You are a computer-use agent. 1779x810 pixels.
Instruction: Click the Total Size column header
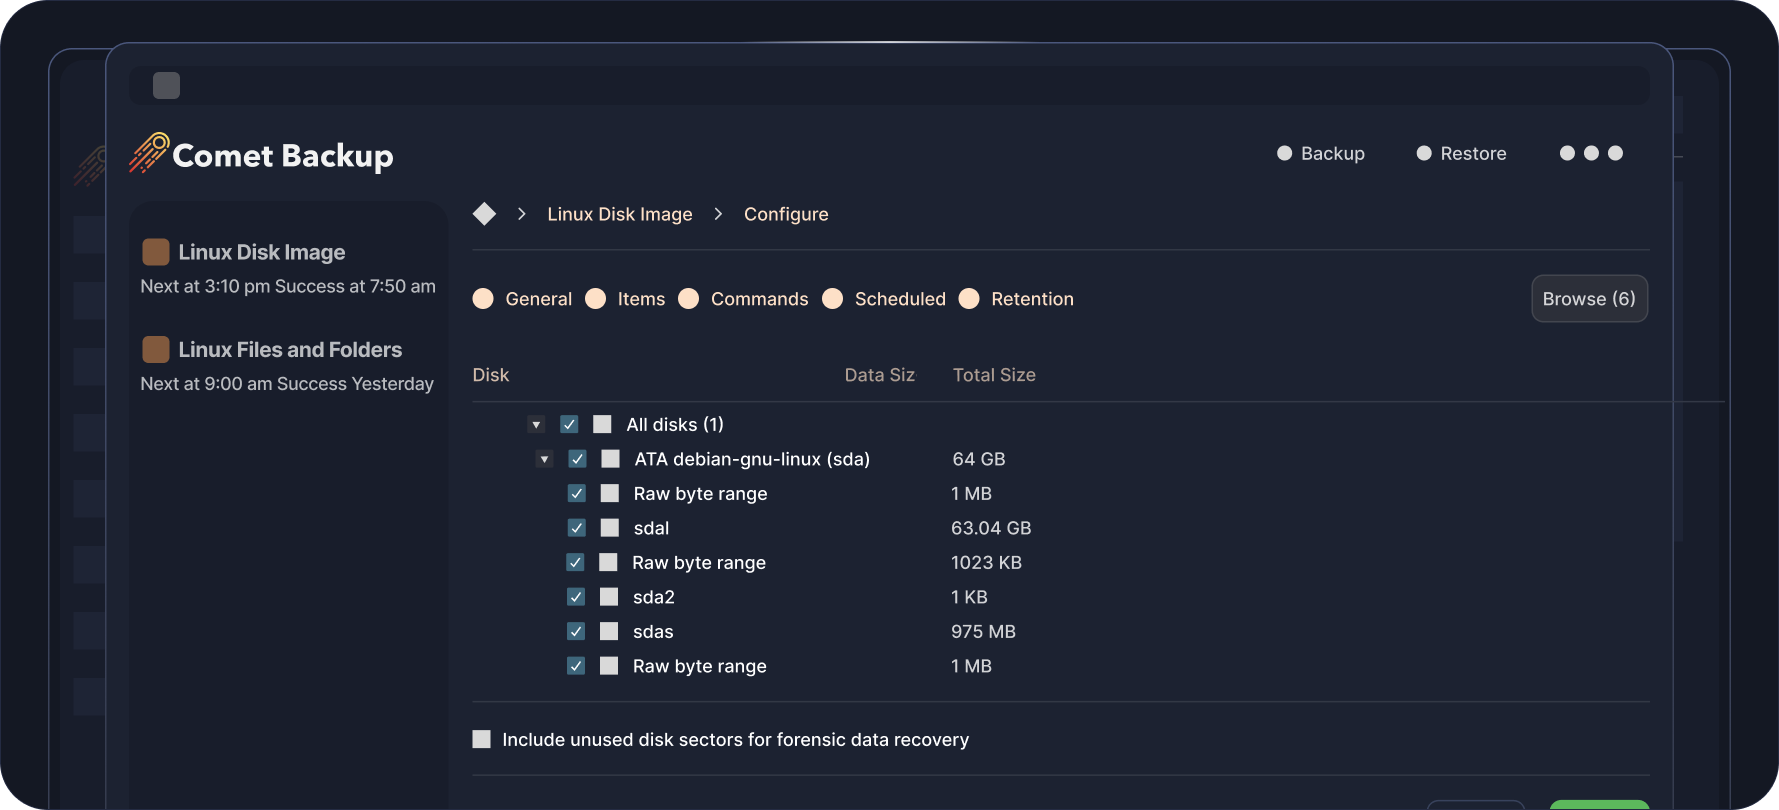(x=993, y=375)
